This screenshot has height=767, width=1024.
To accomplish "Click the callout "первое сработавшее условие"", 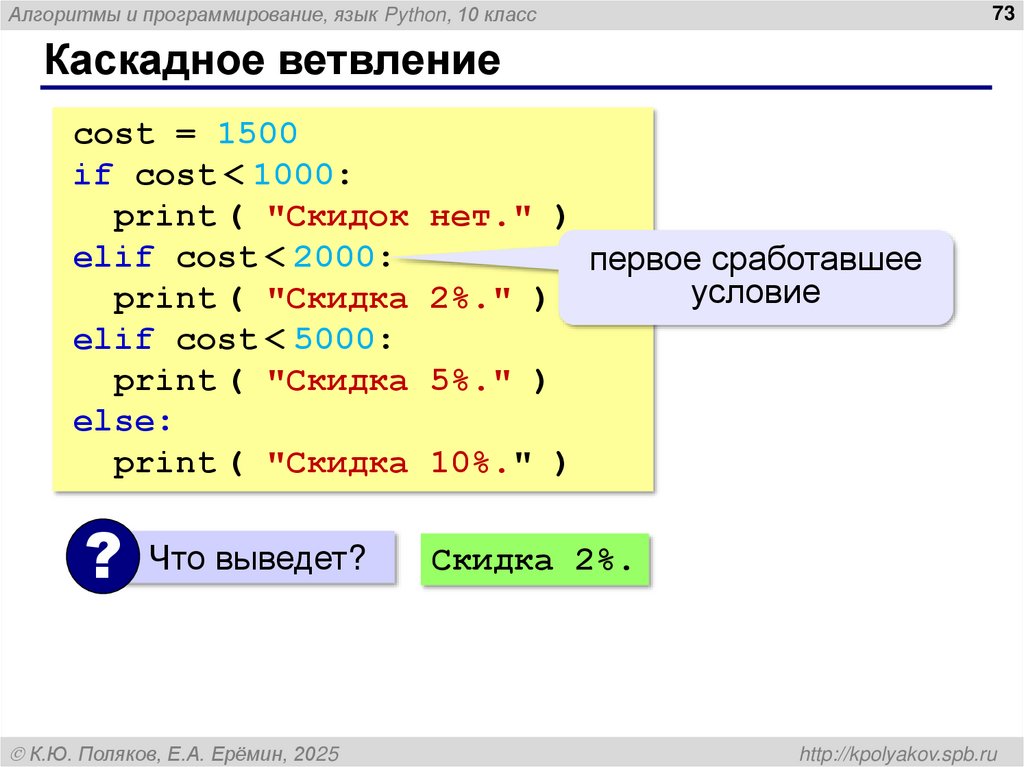I will (x=756, y=274).
